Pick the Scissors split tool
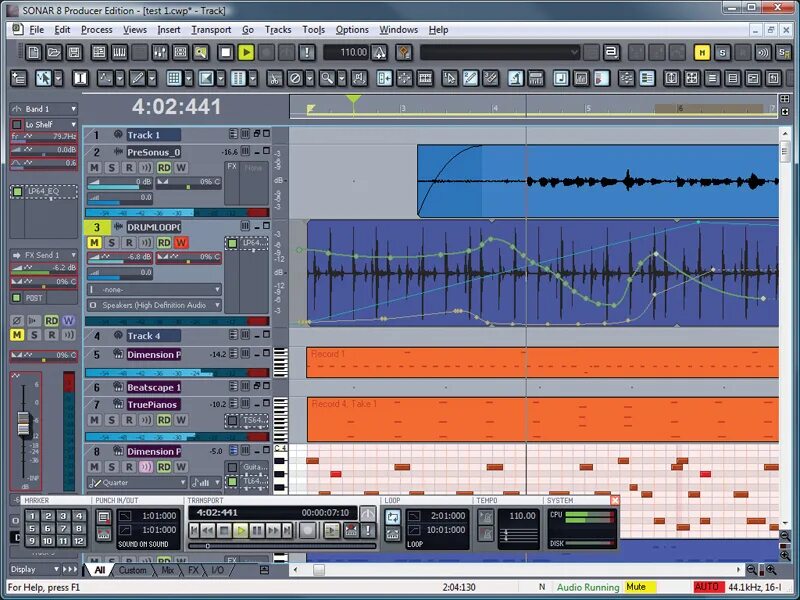Viewport: 800px width, 600px height. 274,78
